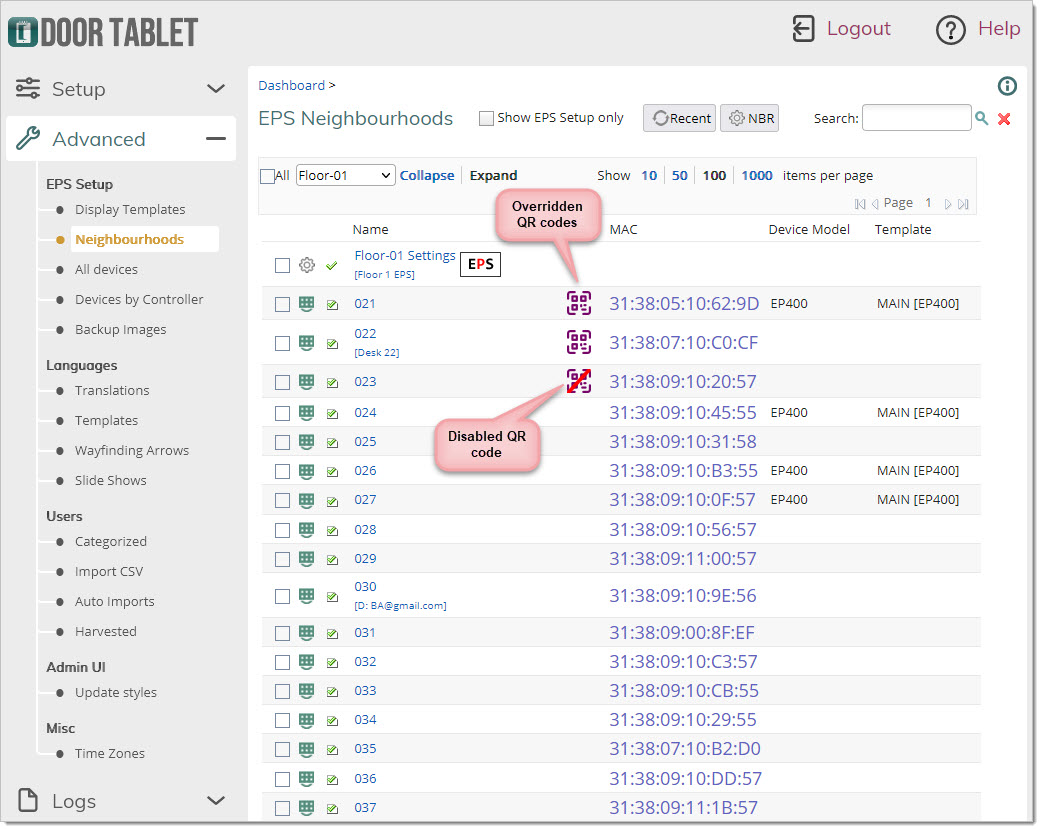The width and height of the screenshot is (1041, 830).
Task: Click the magnifier search icon
Action: pos(982,119)
